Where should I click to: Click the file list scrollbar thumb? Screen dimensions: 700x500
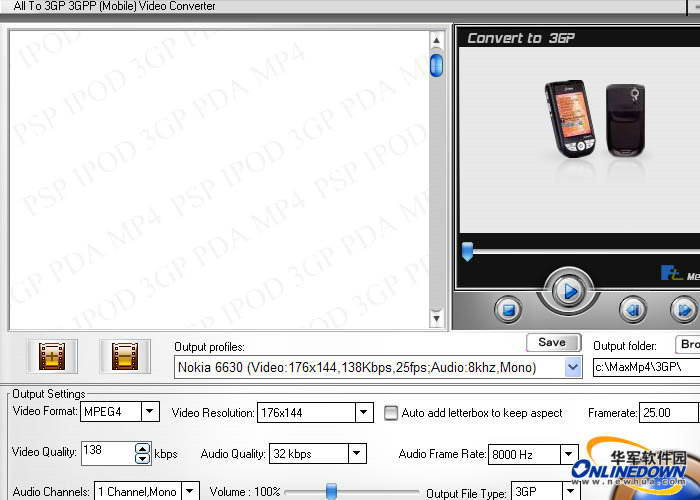pos(436,65)
